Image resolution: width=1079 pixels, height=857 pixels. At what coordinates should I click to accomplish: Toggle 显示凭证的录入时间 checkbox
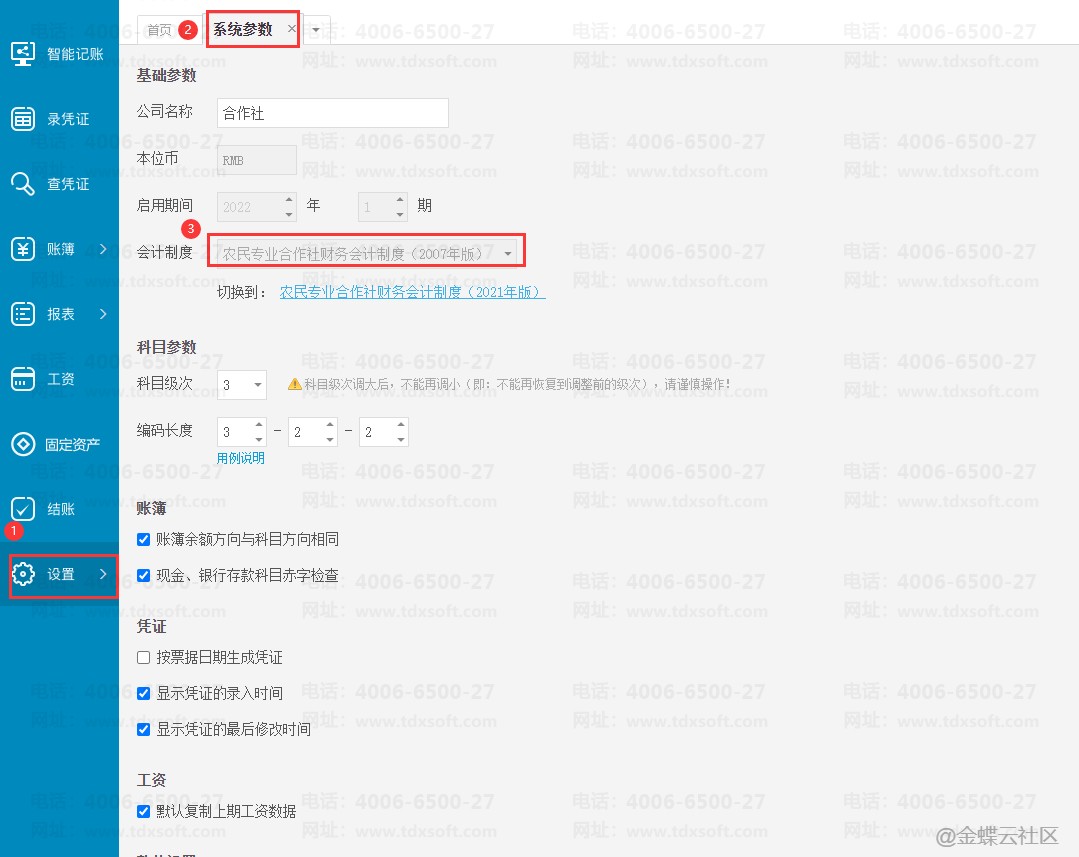pos(144,693)
